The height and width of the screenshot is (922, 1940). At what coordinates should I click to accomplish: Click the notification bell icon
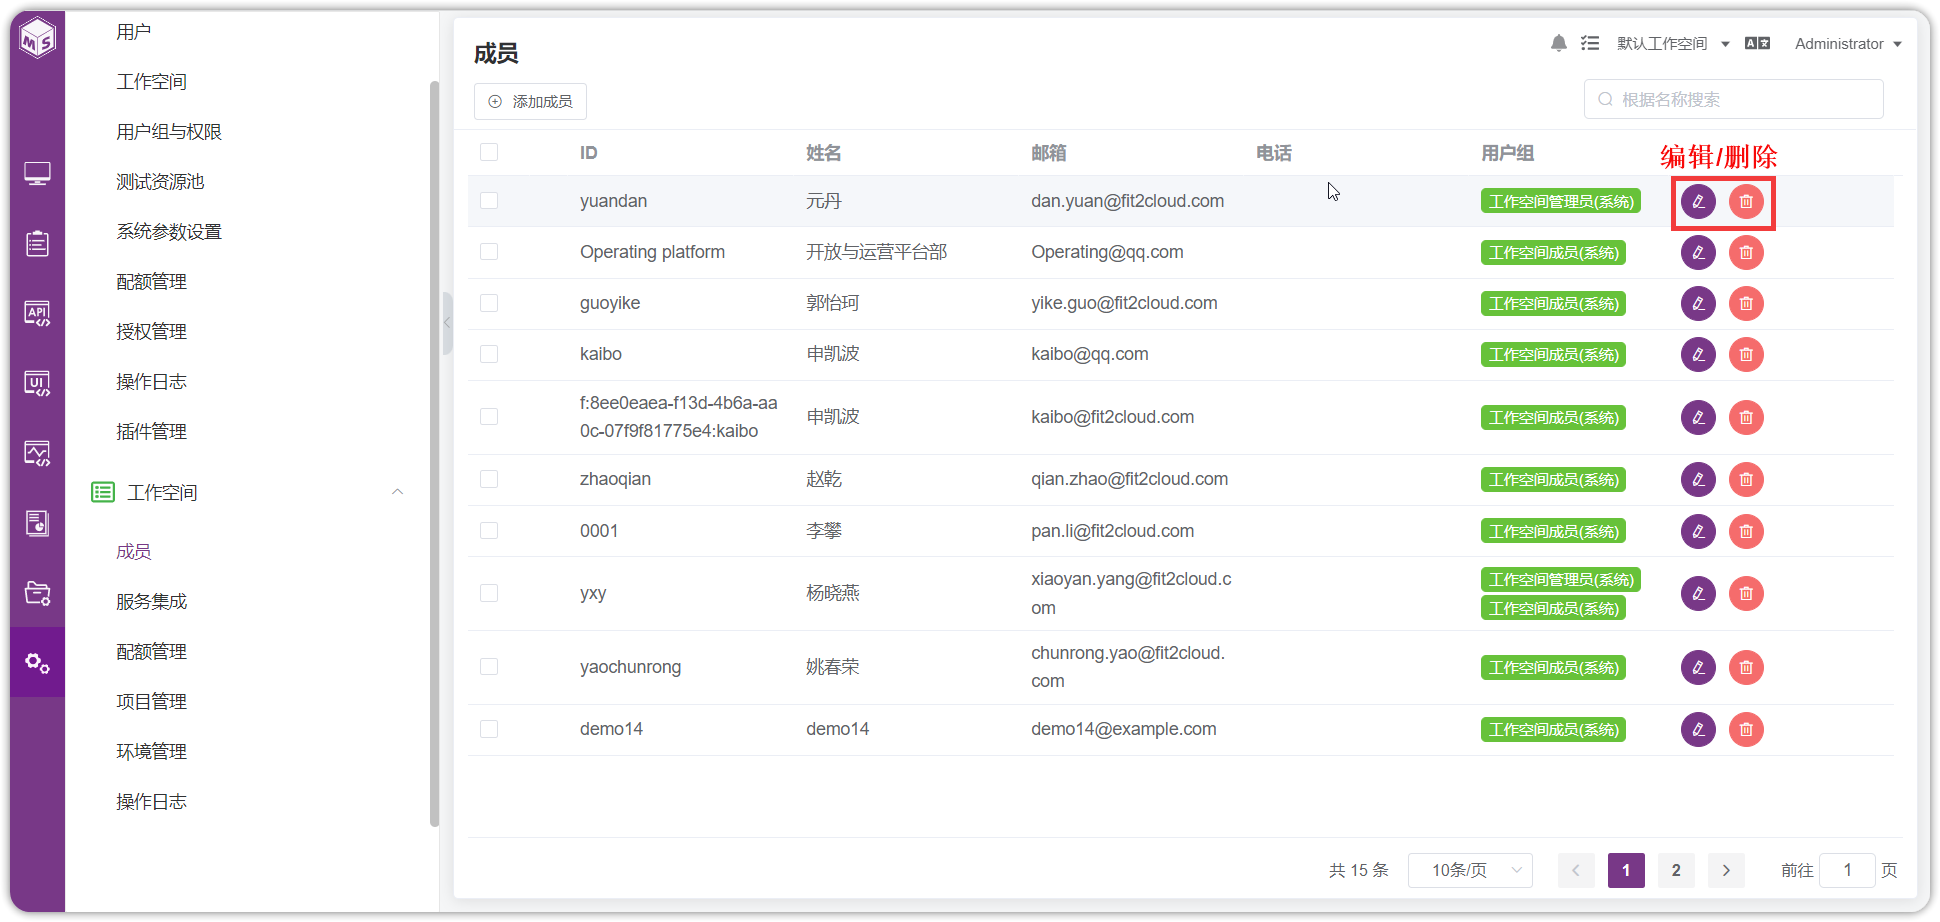pyautogui.click(x=1559, y=43)
